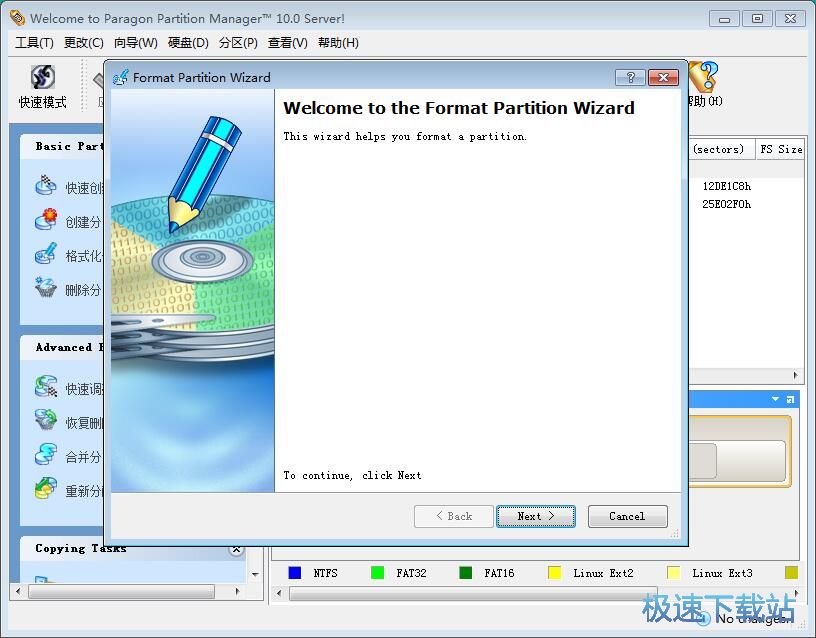
Task: Click the 重新分配 redistribute free space icon
Action: 46,489
